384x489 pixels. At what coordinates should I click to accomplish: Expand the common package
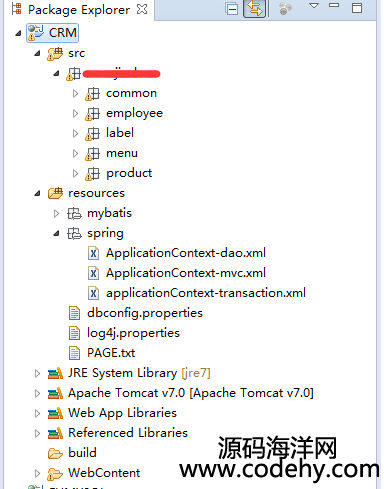click(x=75, y=94)
